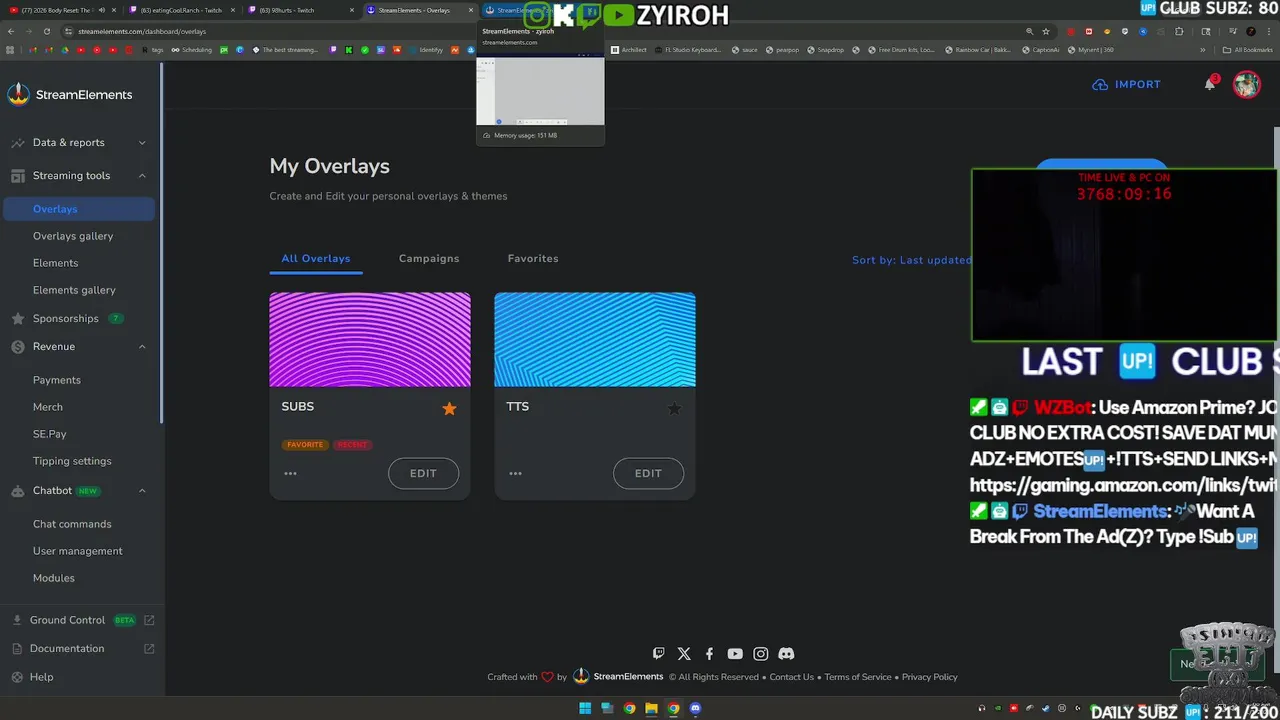Click the browser address bar URL
1280x720 pixels.
(142, 31)
